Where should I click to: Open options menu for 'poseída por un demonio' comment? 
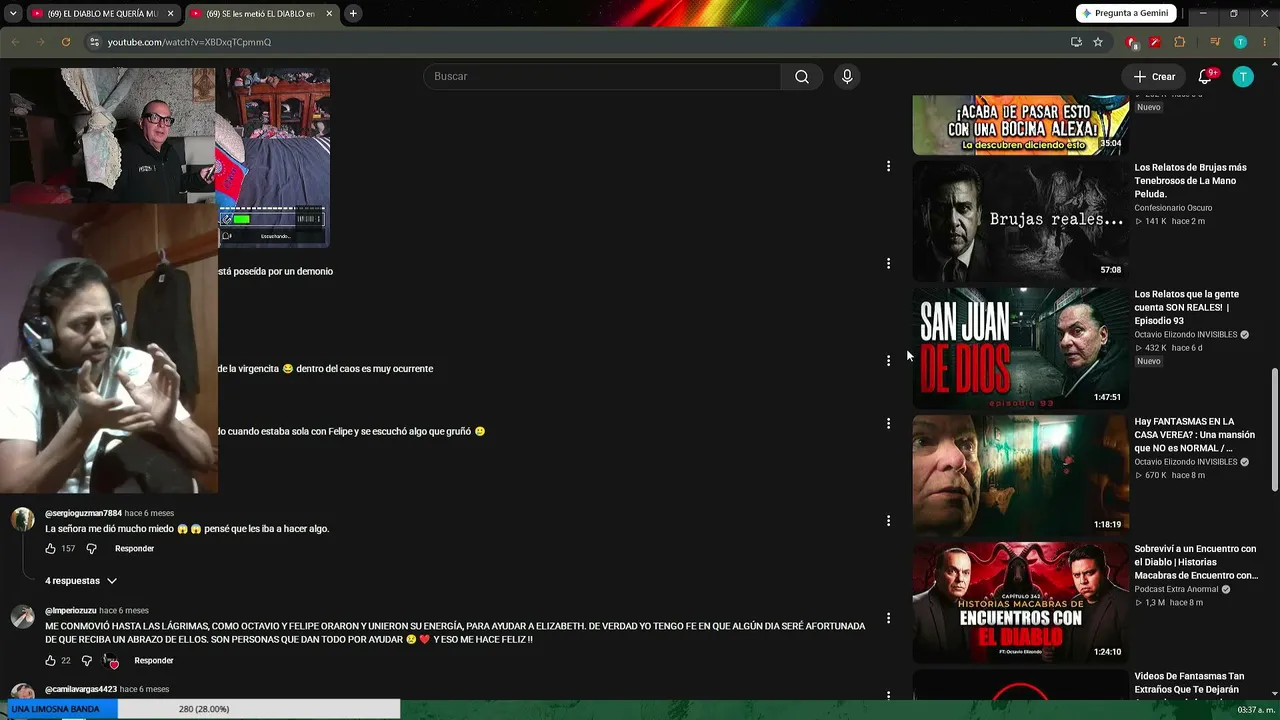click(888, 264)
